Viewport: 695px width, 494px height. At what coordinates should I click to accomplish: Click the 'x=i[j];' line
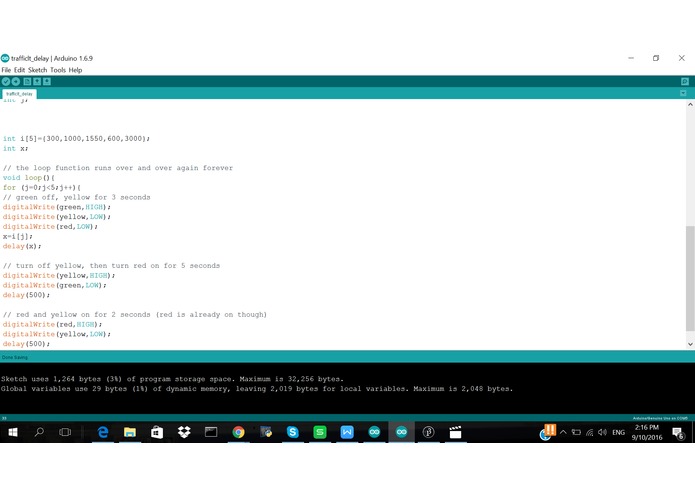(x=18, y=236)
